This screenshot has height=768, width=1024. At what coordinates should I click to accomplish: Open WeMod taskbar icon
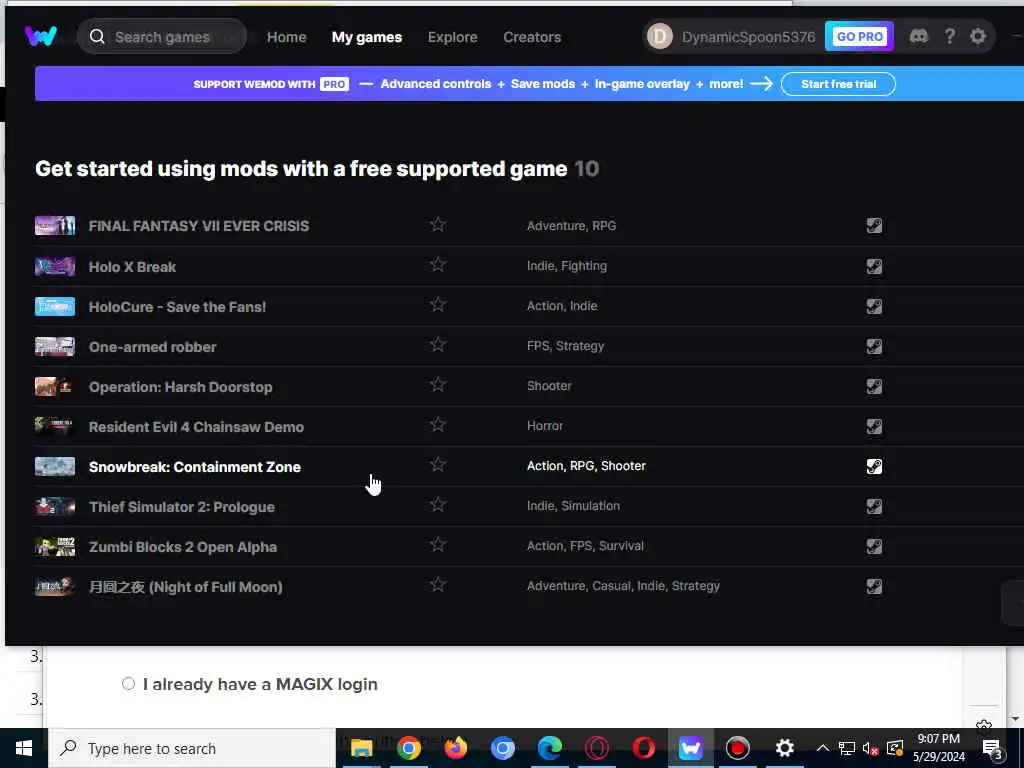(x=690, y=748)
